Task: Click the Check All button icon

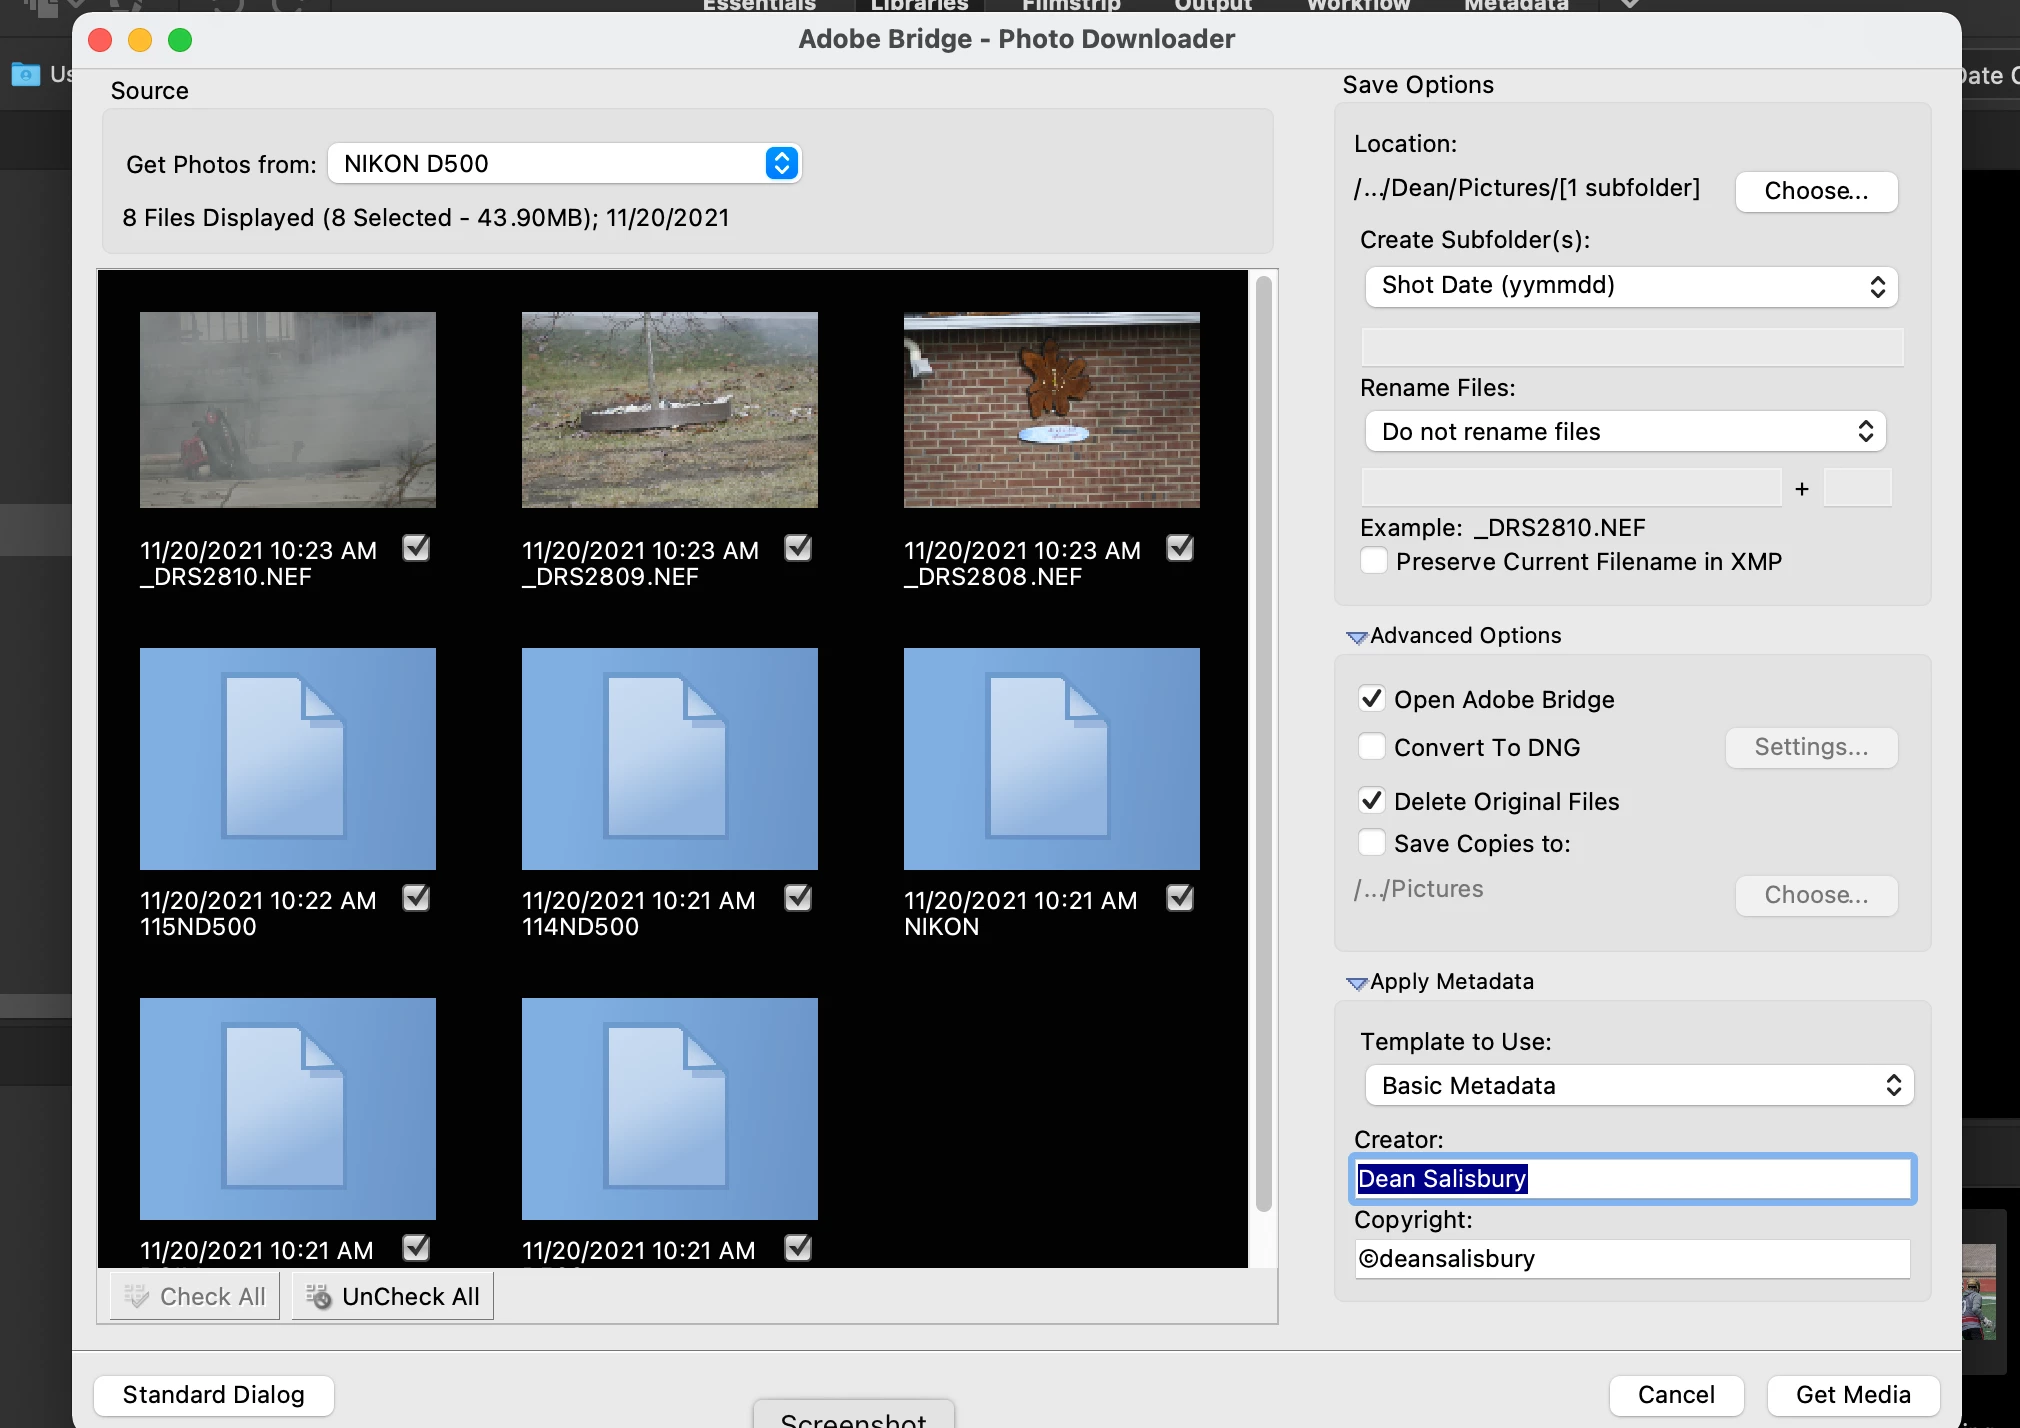Action: 137,1296
